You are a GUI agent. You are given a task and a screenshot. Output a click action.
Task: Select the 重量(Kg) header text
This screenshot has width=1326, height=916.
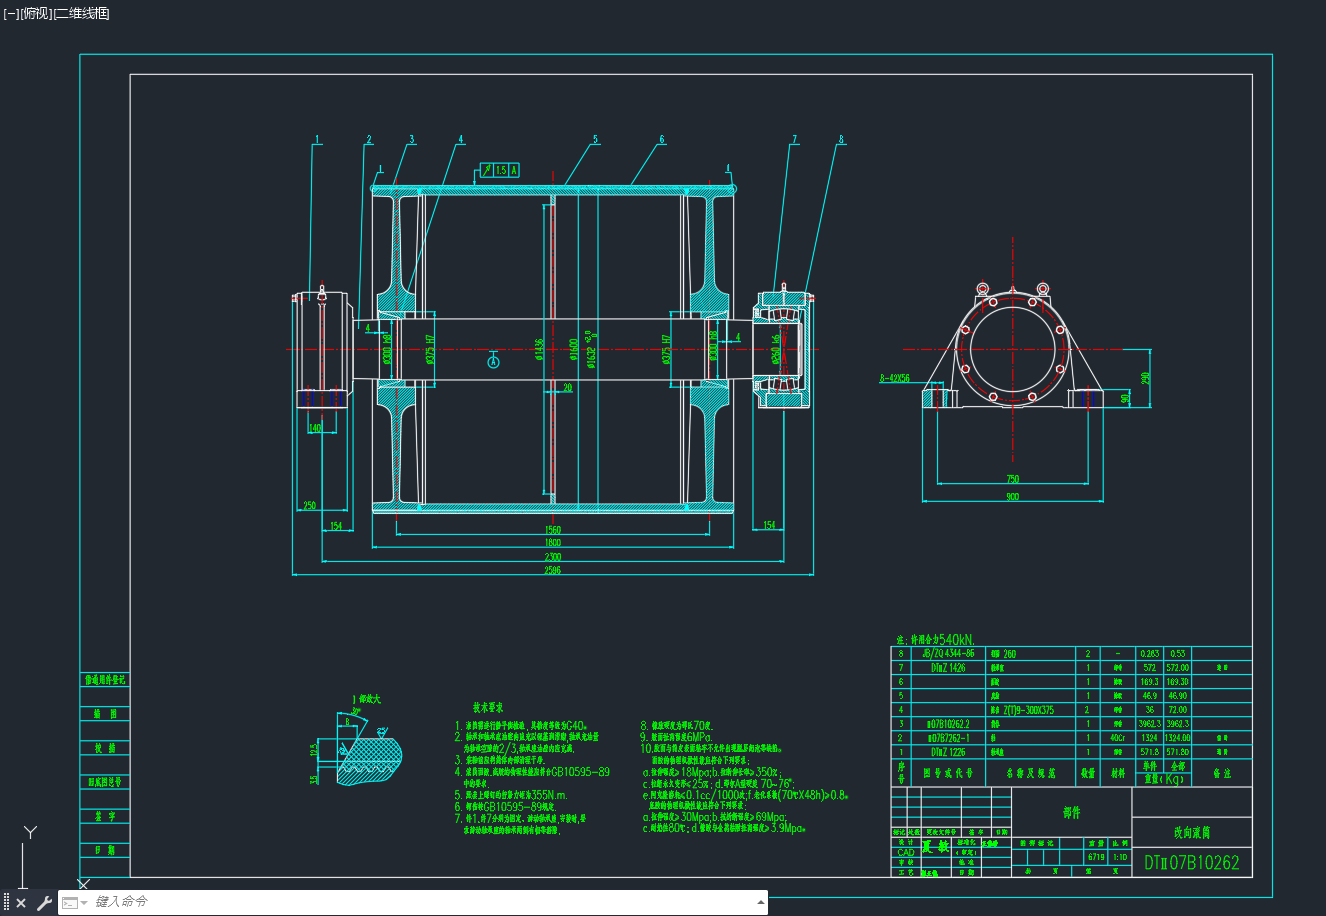click(1163, 779)
